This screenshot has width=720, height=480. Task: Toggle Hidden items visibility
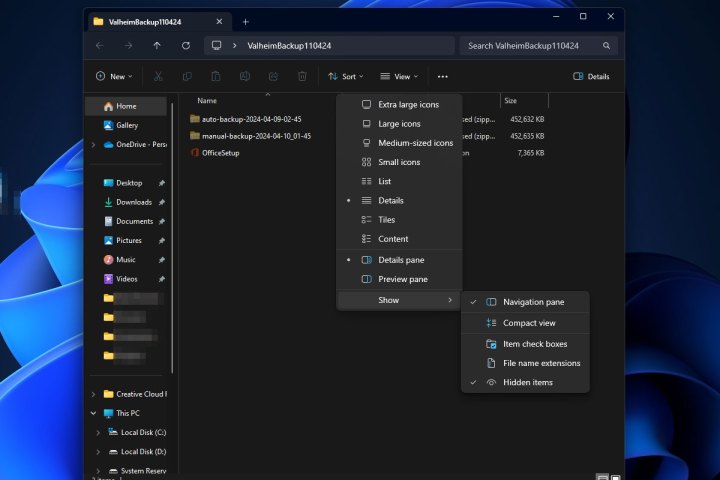coord(527,382)
